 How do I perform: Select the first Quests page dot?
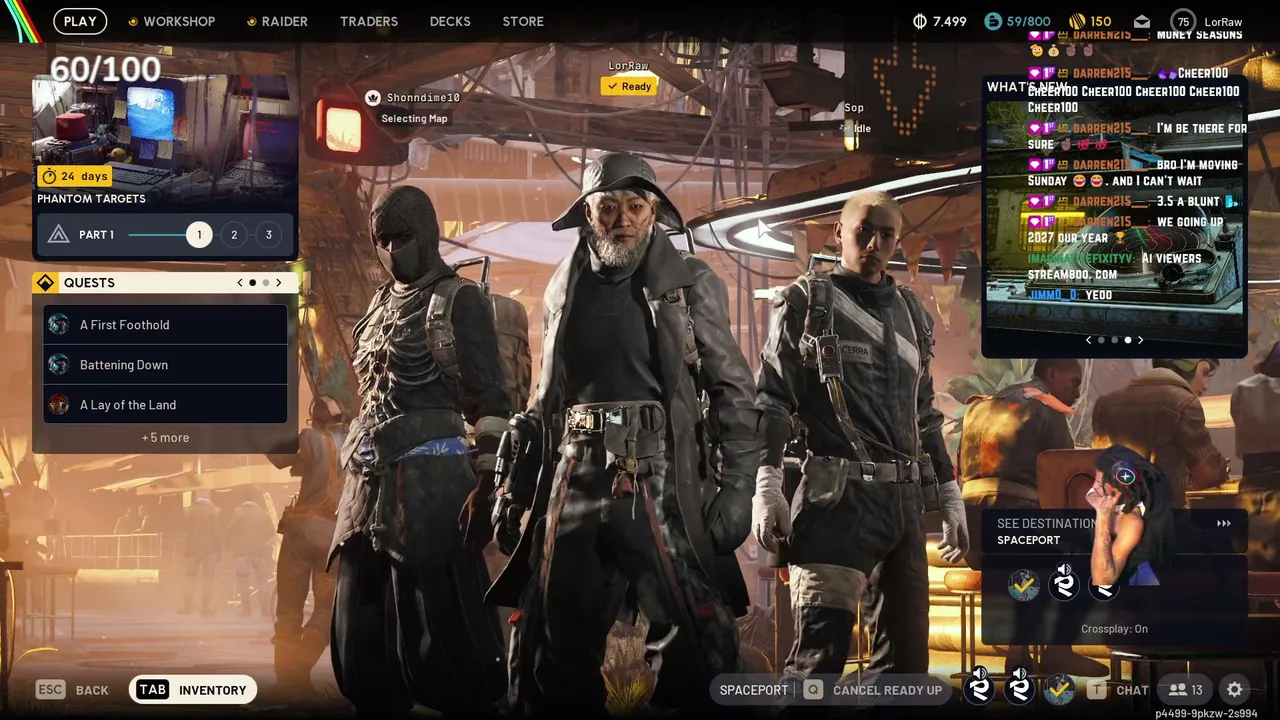click(252, 283)
